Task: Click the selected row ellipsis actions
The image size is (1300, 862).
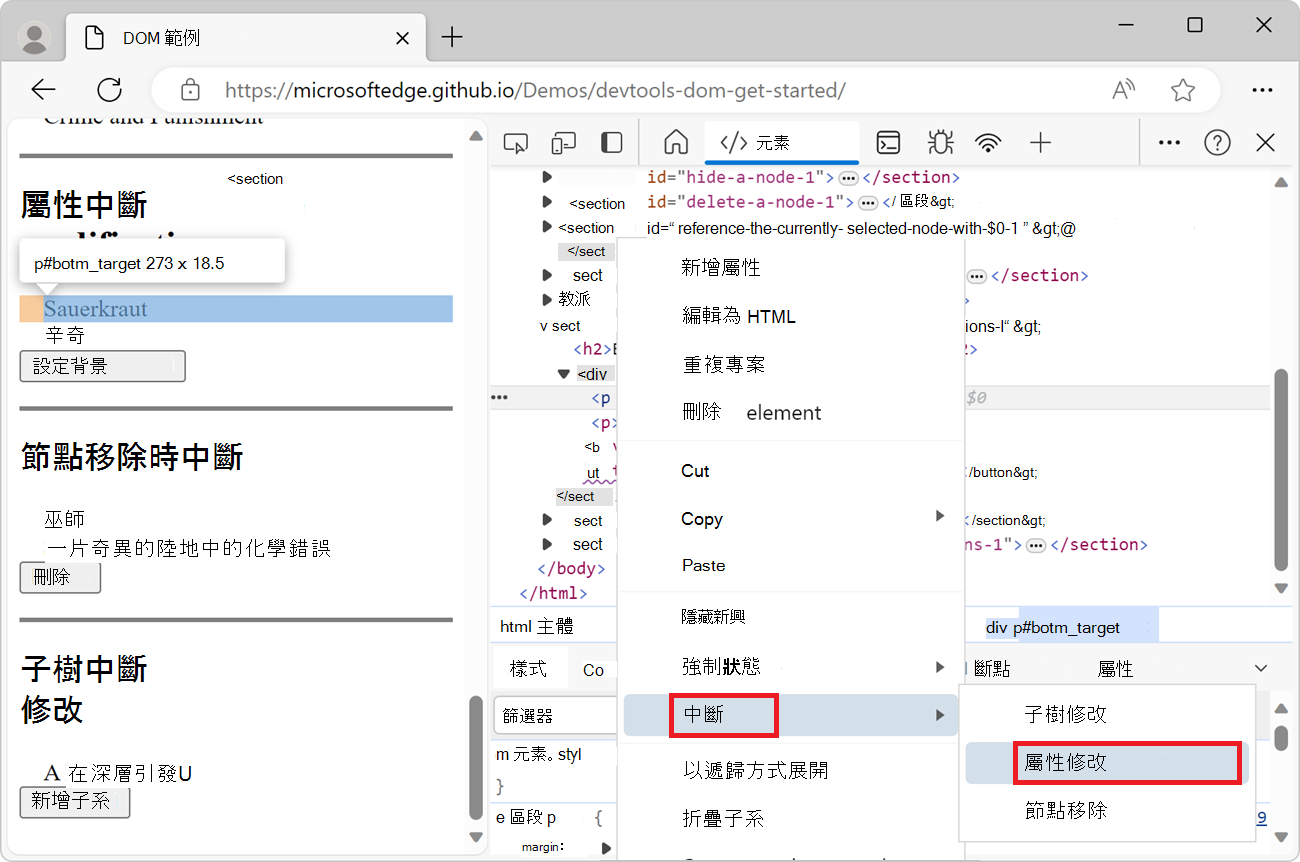Action: pos(499,397)
